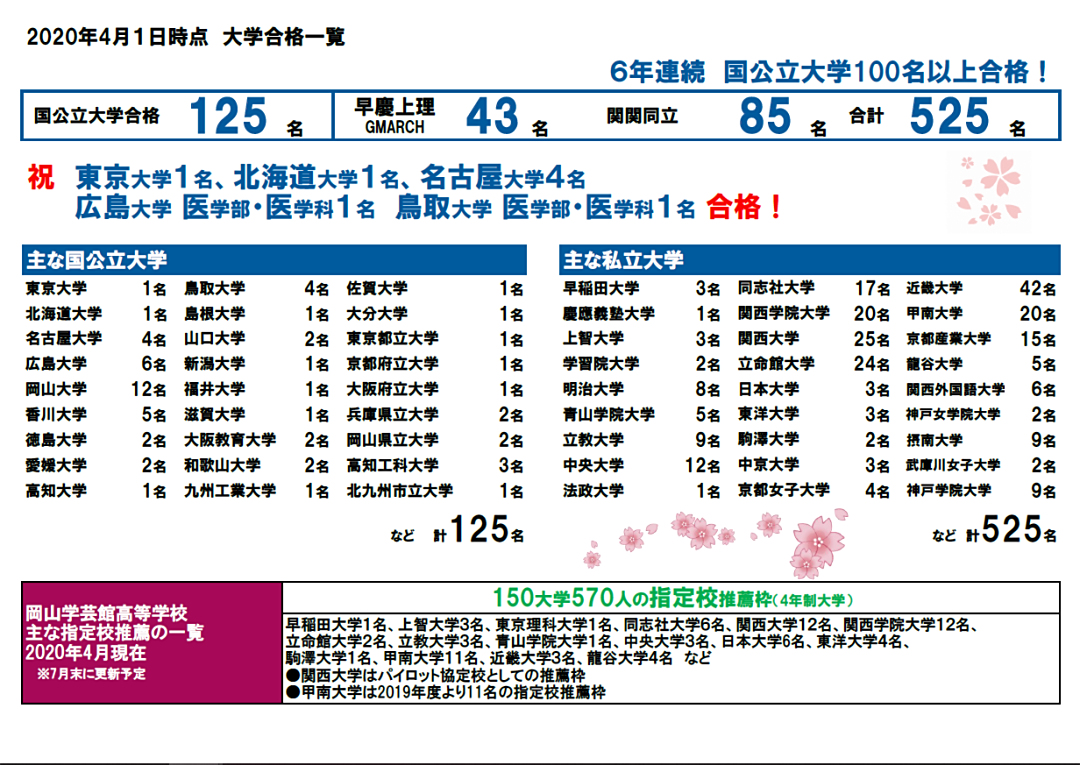Click the '主な国公立大学' section header

[274, 260]
